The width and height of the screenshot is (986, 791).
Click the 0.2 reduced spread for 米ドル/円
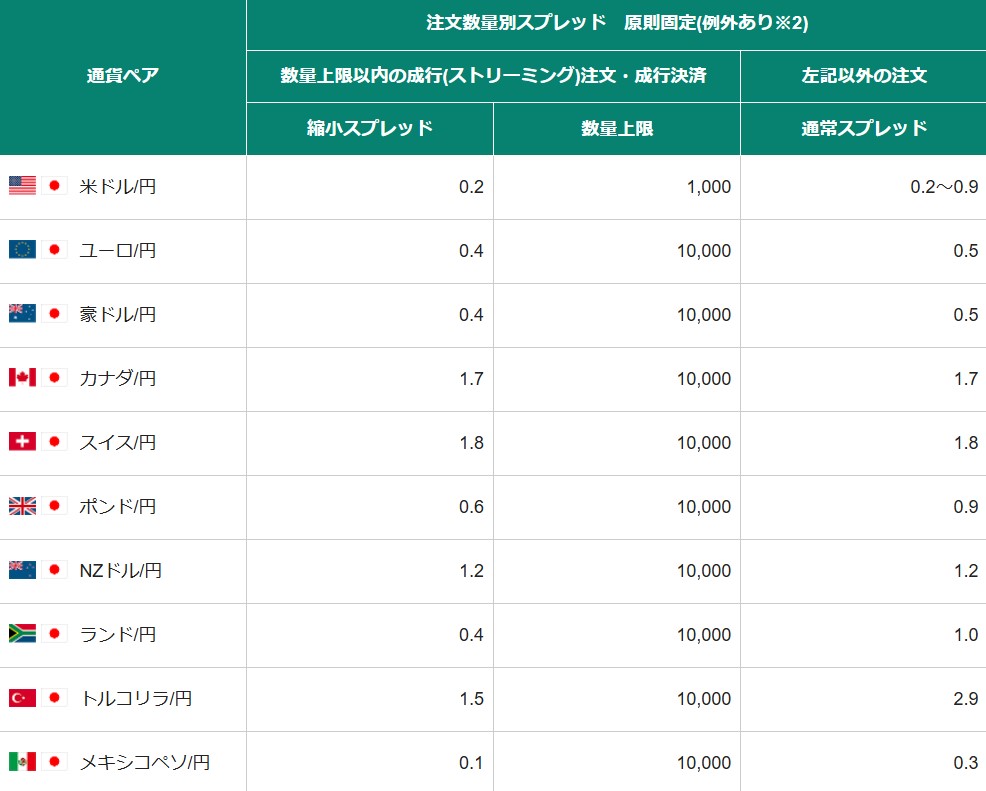pos(471,187)
